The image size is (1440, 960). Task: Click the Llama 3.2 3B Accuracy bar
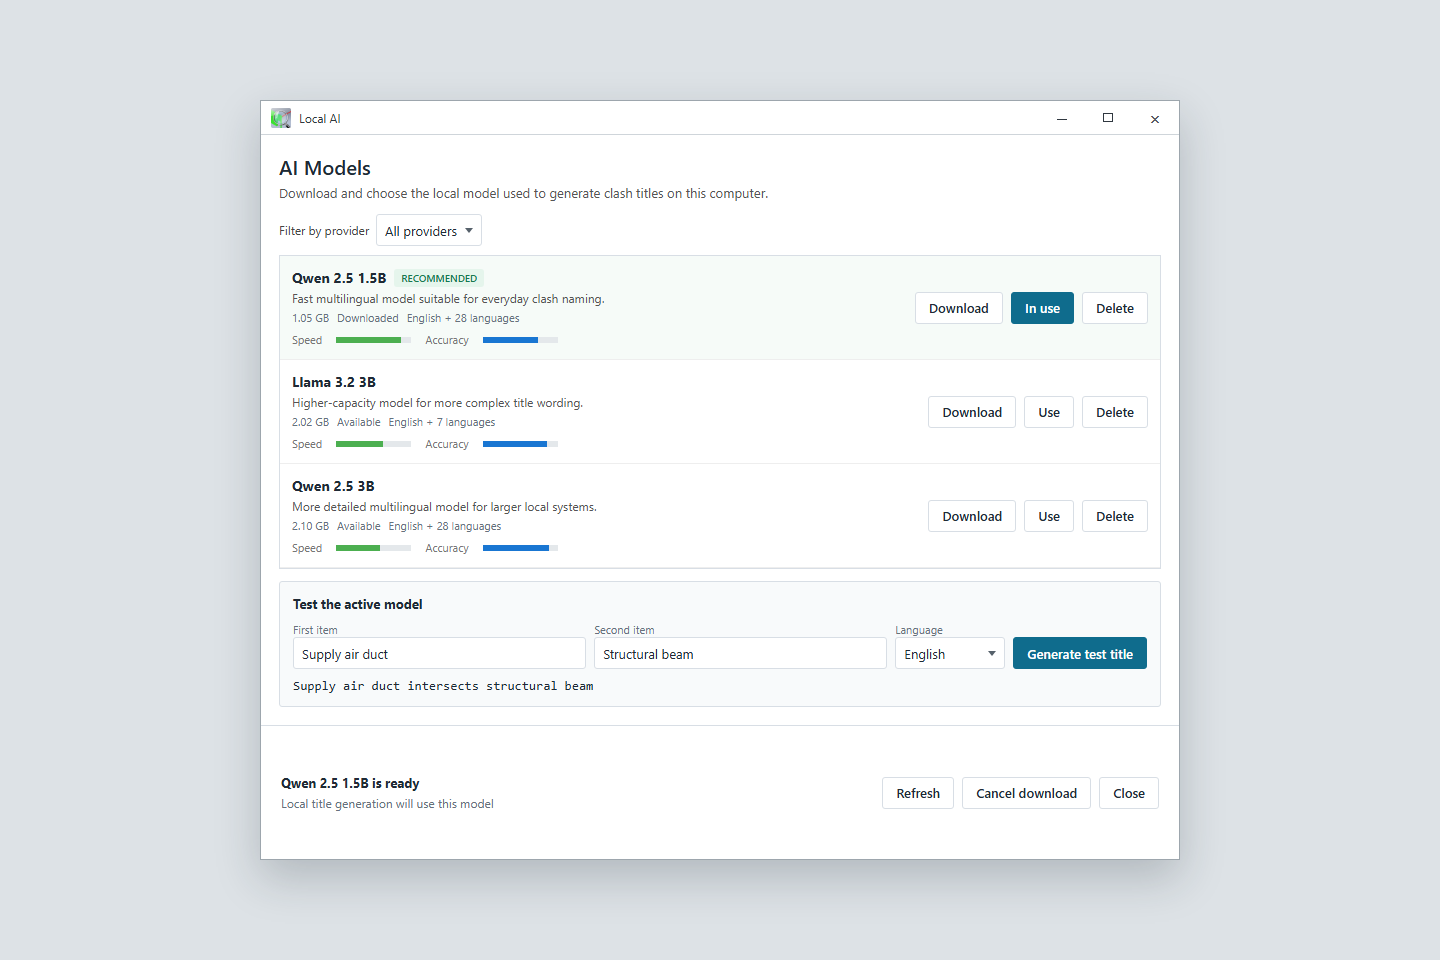520,444
